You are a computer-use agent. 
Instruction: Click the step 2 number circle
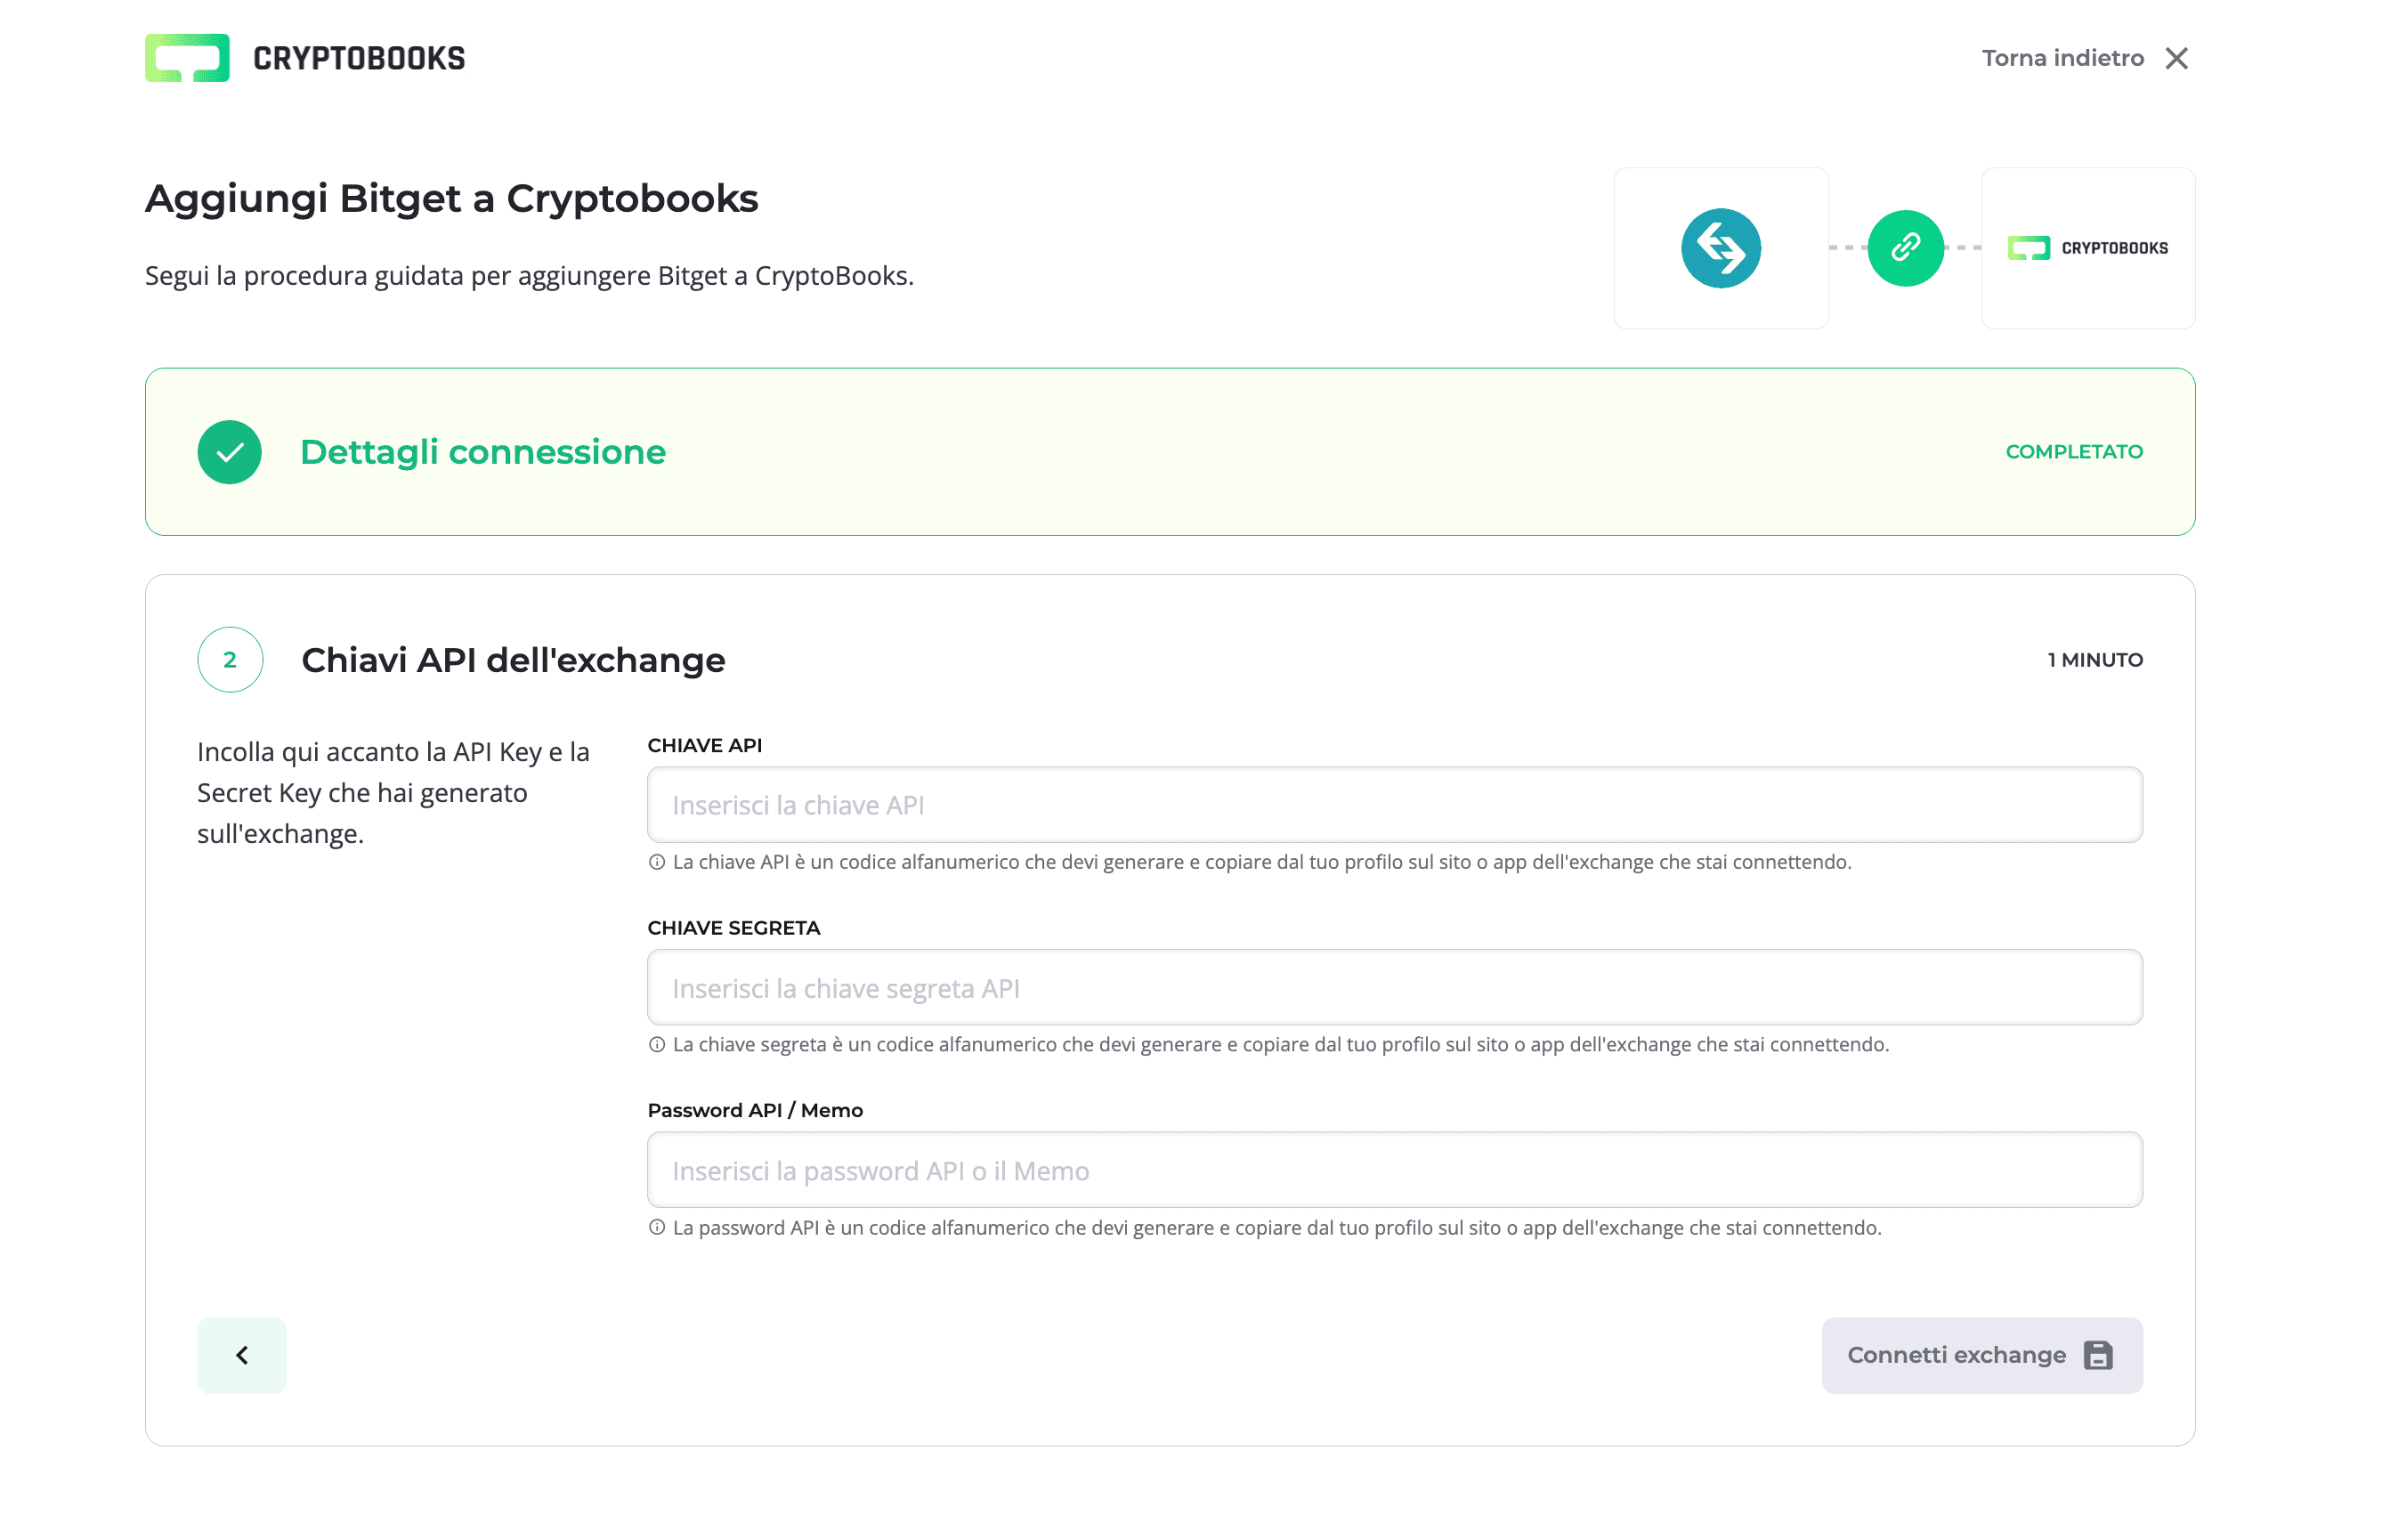[x=230, y=660]
